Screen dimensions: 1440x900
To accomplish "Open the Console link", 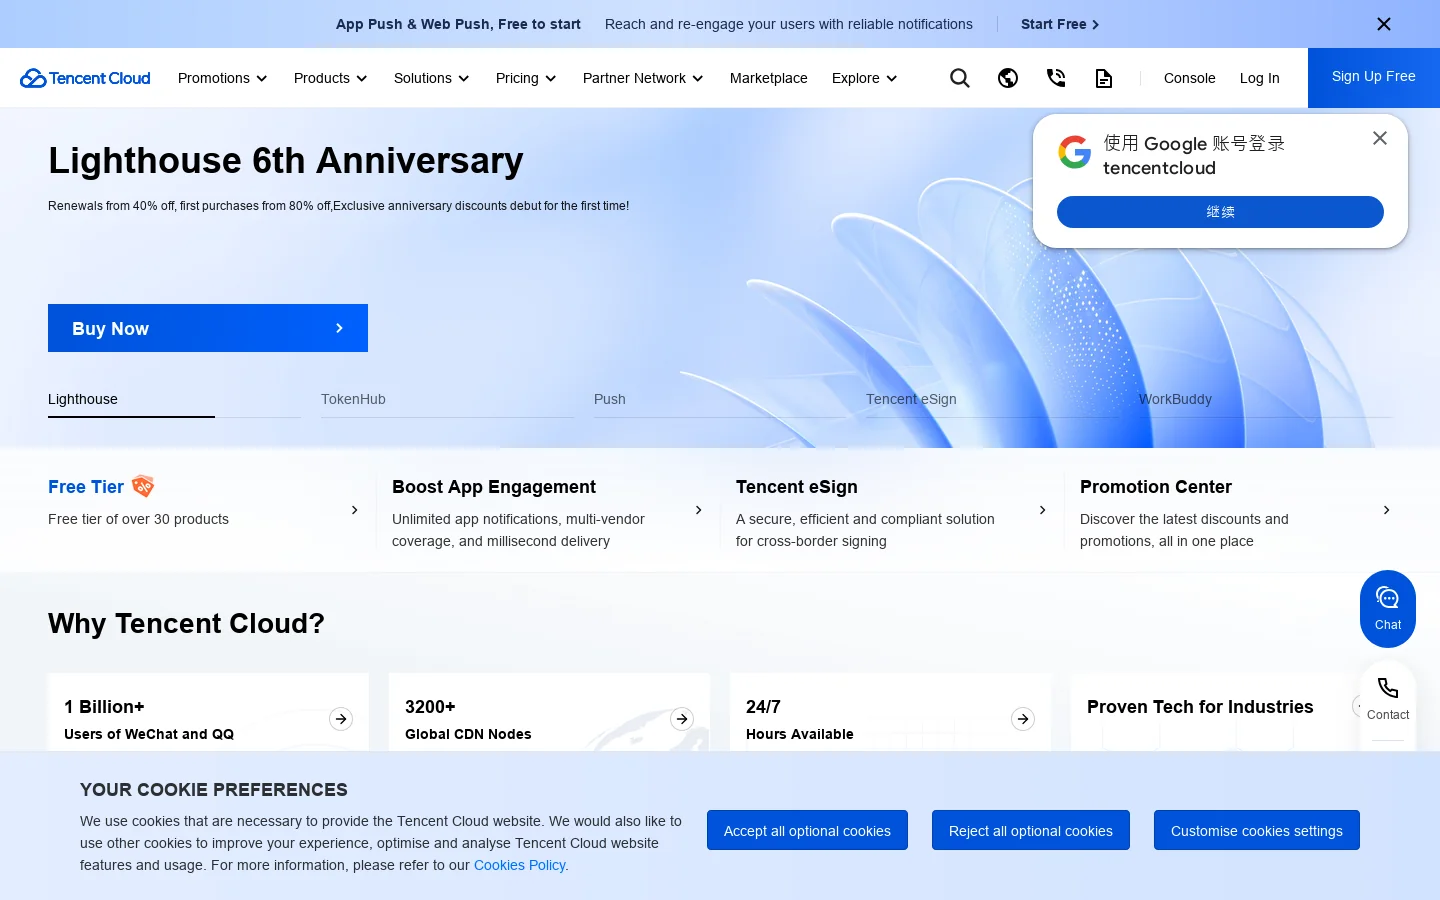I will click(x=1190, y=78).
